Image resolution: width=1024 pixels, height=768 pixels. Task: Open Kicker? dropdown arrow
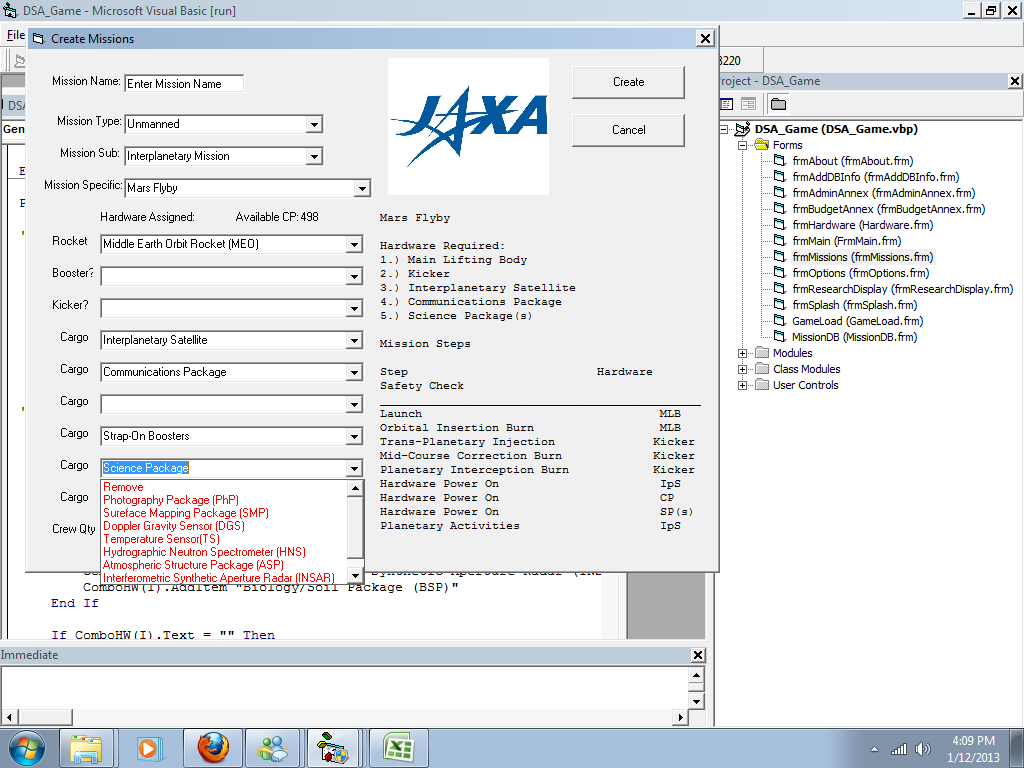click(354, 308)
